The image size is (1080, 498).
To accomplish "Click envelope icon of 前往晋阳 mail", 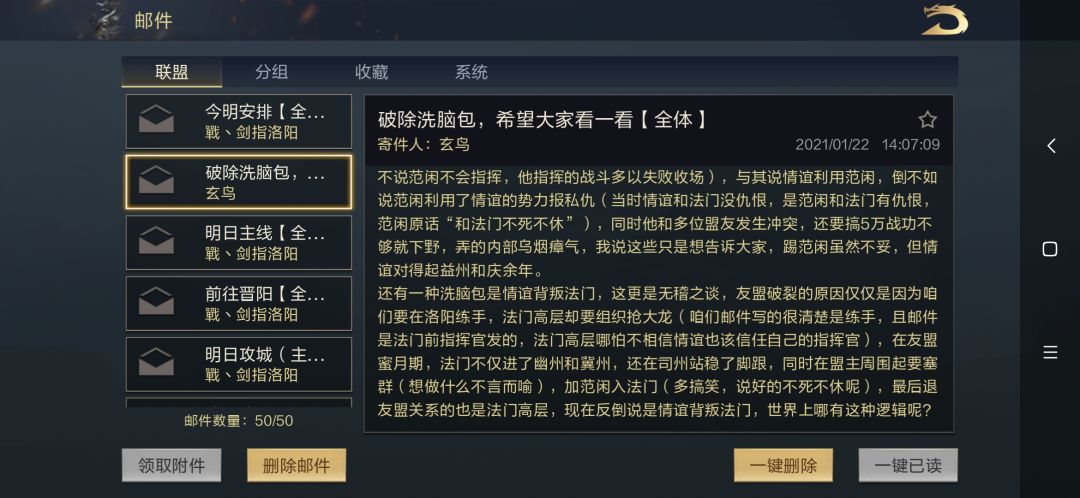I will [156, 303].
